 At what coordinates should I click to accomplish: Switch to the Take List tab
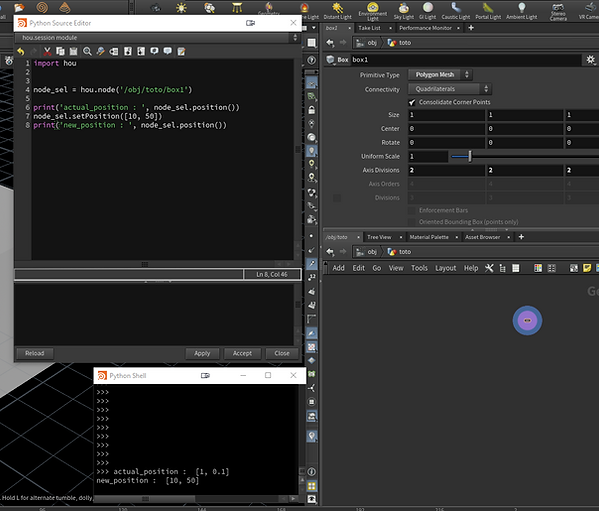click(x=369, y=28)
